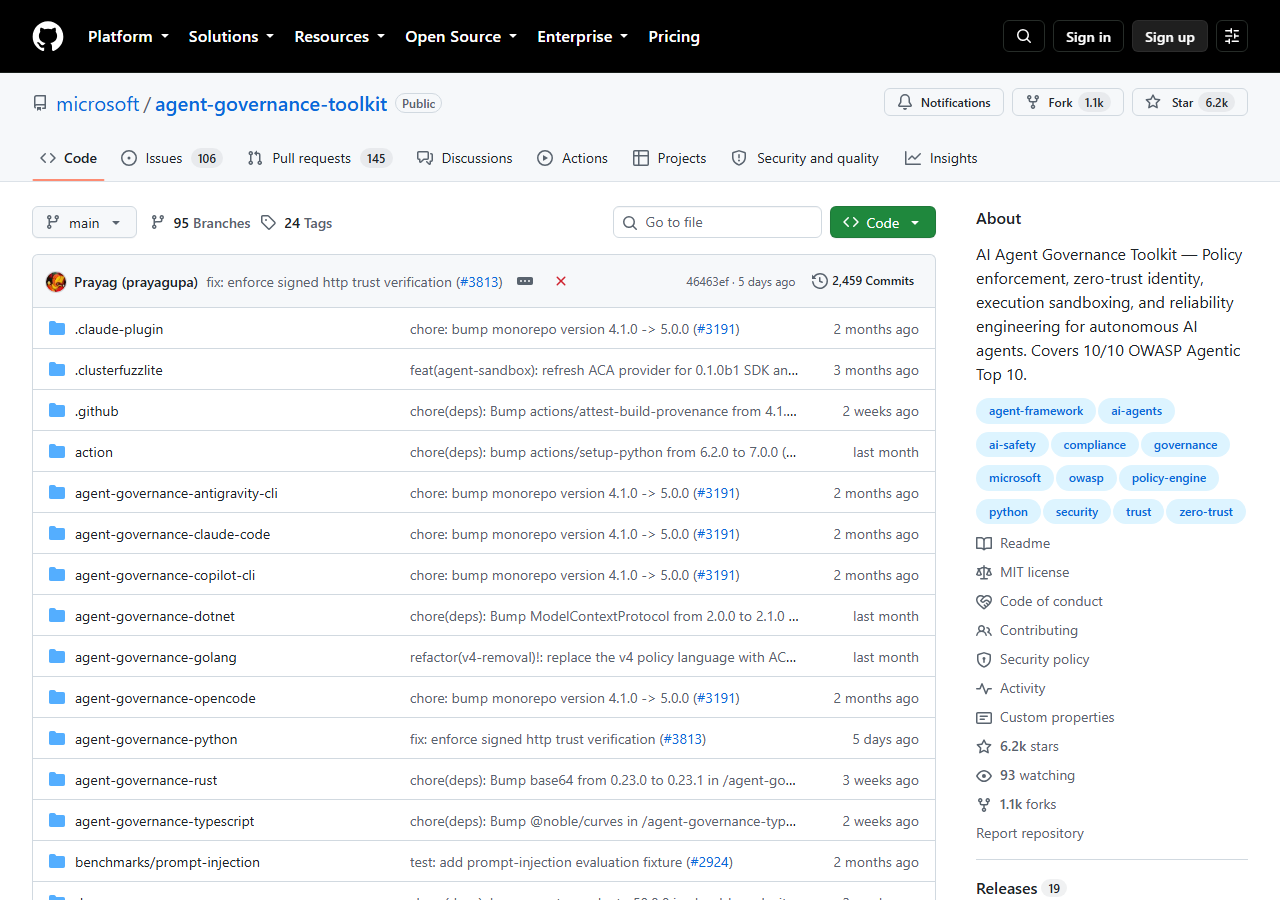Switch to the Issues tab
This screenshot has height=900, width=1280.
[171, 158]
